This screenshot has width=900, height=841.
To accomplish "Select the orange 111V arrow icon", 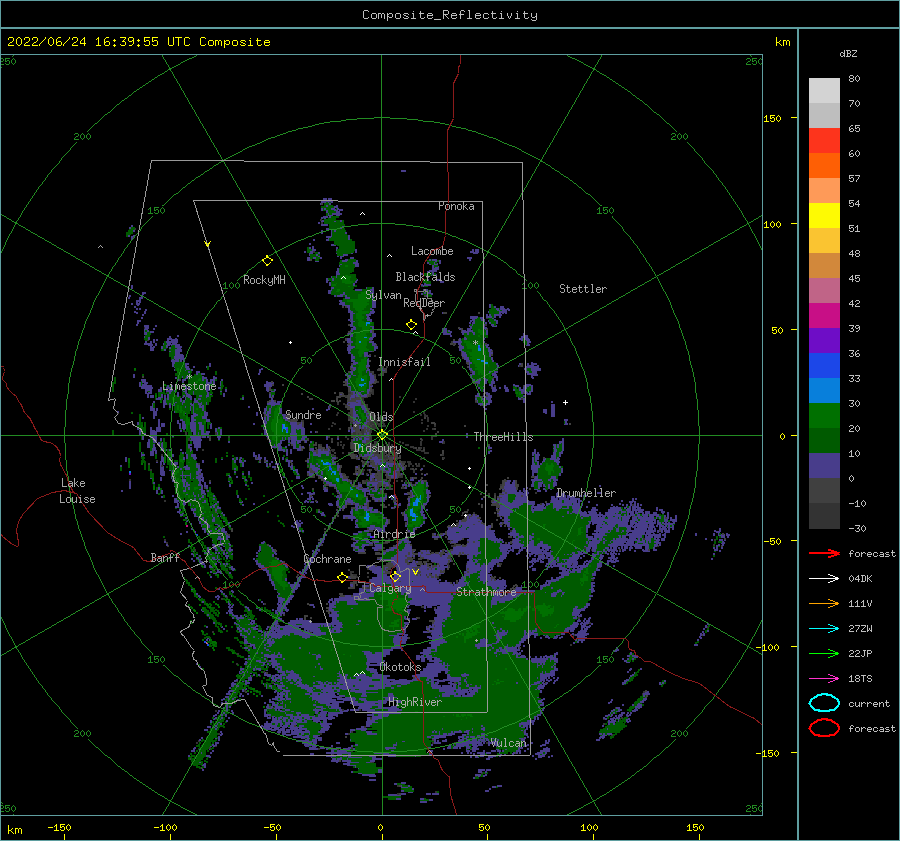I will pyautogui.click(x=824, y=603).
